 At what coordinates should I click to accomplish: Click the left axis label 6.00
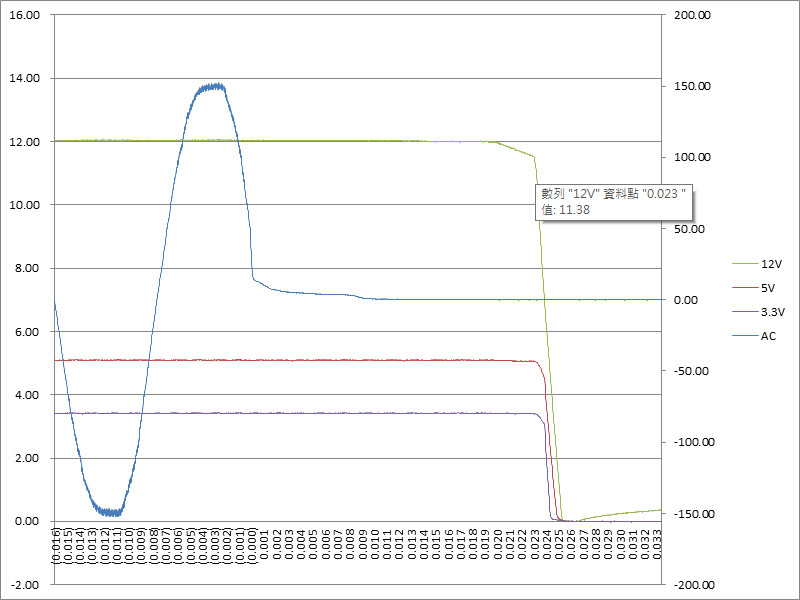pos(28,332)
